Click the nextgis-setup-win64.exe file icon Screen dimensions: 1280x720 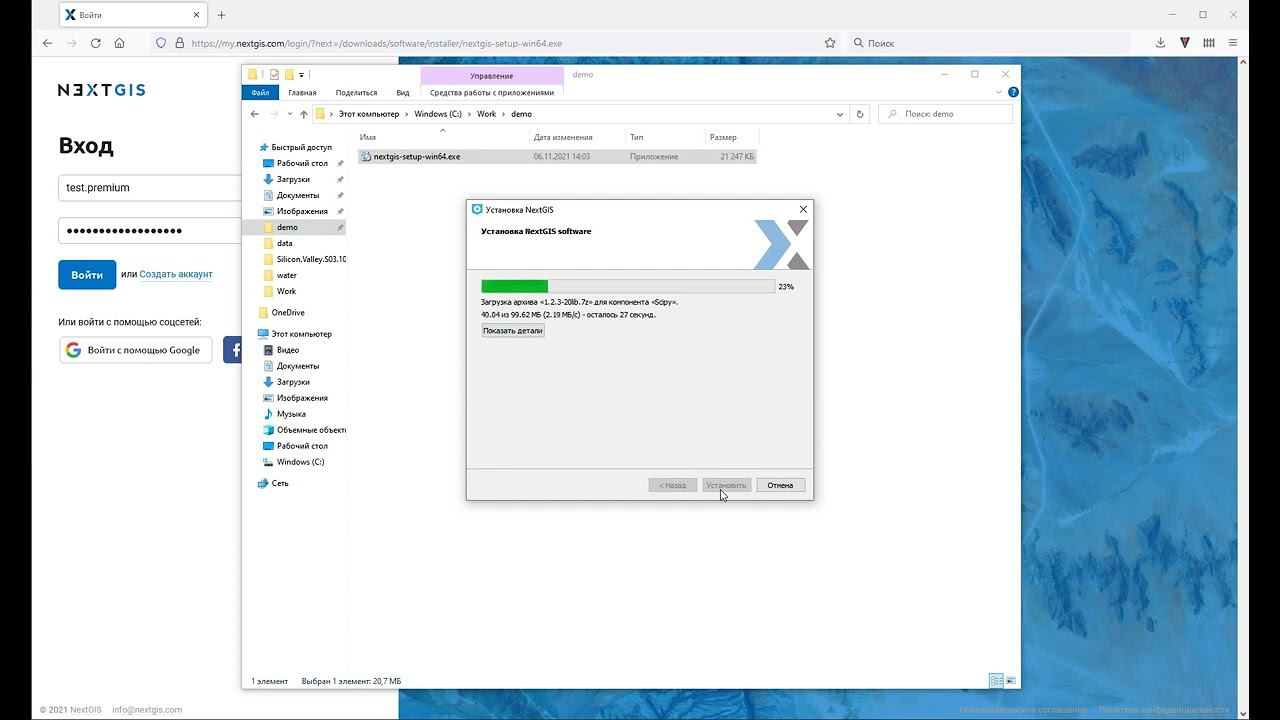tap(365, 156)
